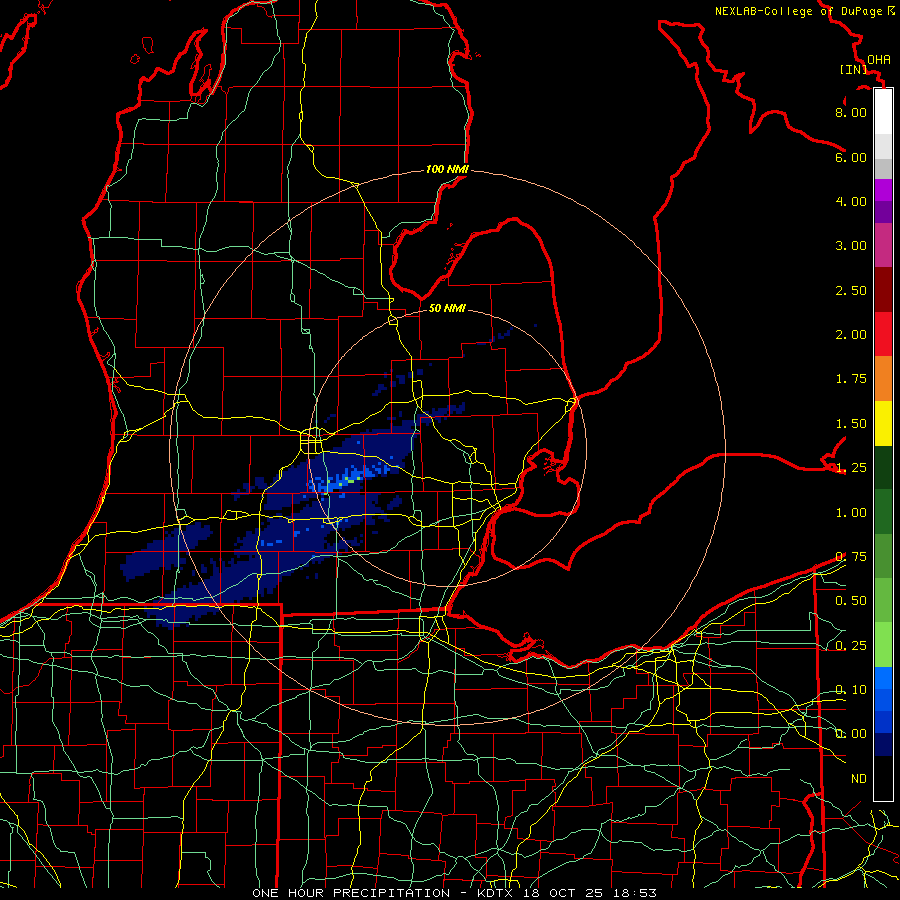900x900 pixels.
Task: Select the 6.00 legend value
Action: click(x=851, y=157)
